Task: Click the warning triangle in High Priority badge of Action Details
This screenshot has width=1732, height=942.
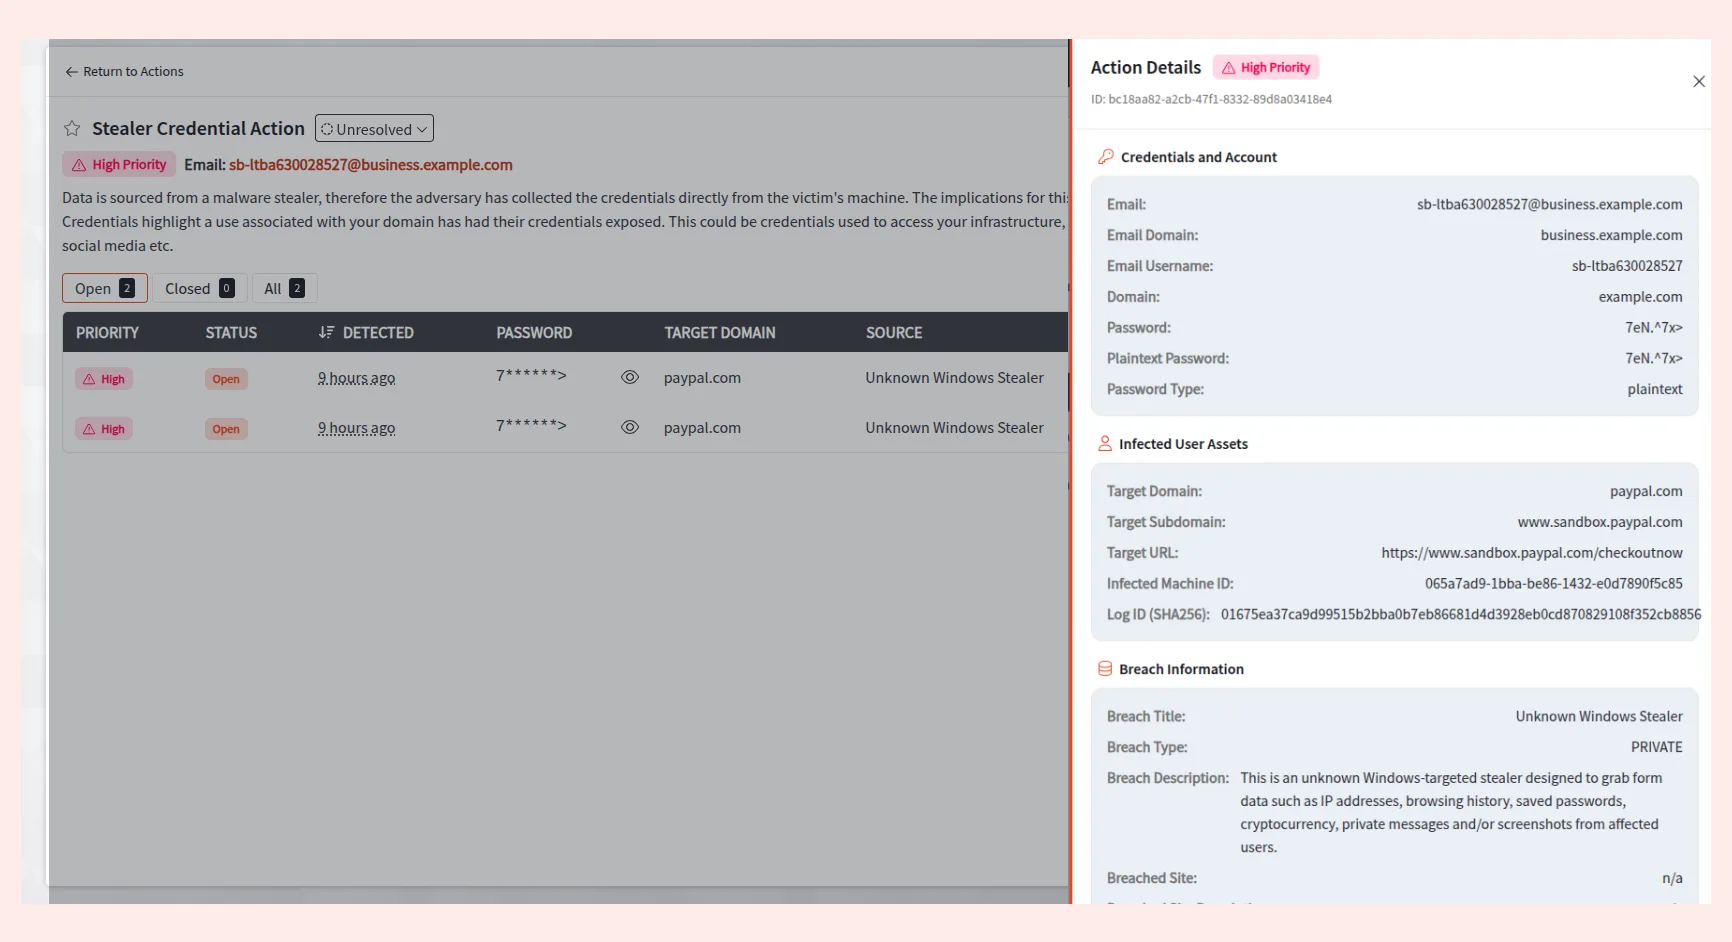Action: (1228, 68)
